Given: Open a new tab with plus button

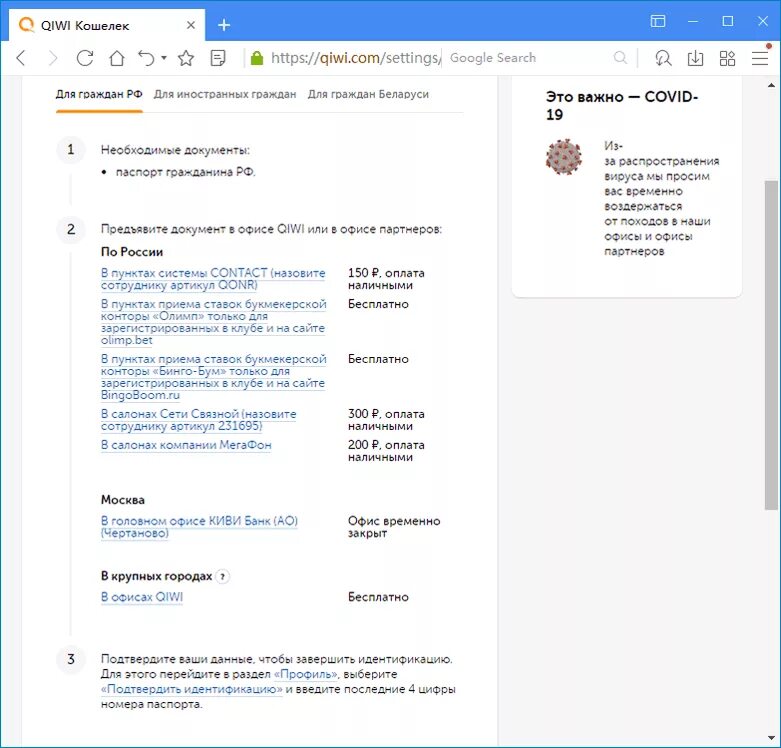Looking at the screenshot, I should click(x=224, y=25).
